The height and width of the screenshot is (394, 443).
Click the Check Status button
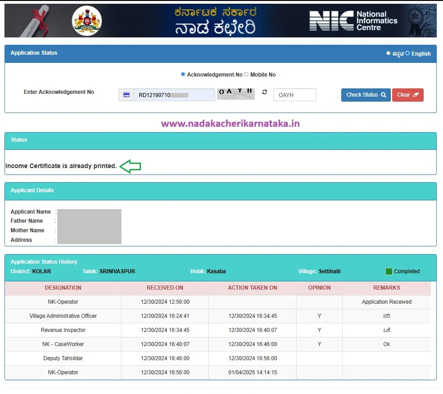[x=366, y=95]
